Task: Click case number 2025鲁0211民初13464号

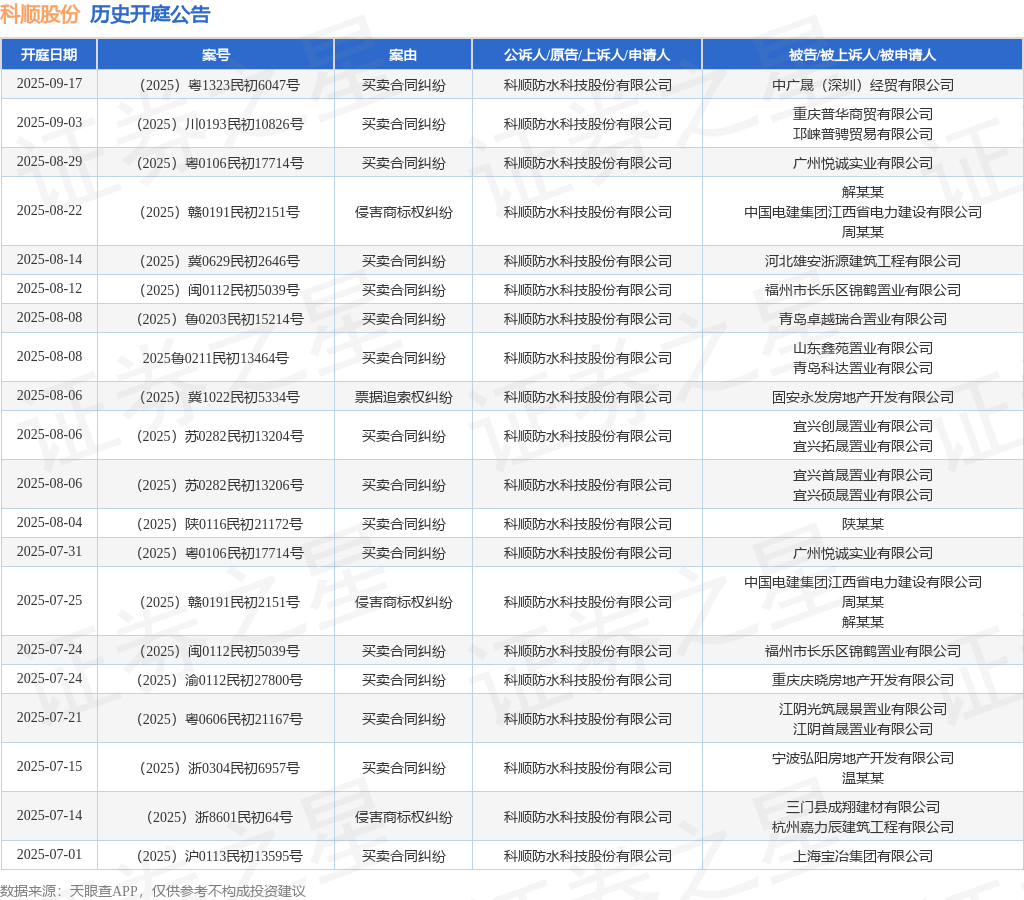Action: pyautogui.click(x=216, y=358)
